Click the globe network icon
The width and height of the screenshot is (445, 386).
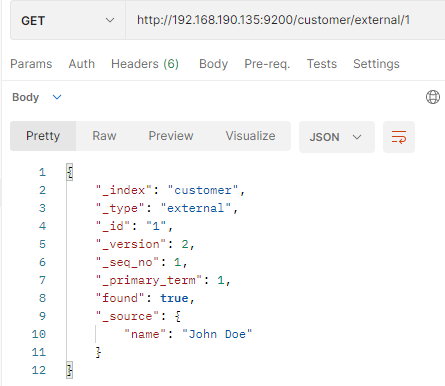(433, 97)
